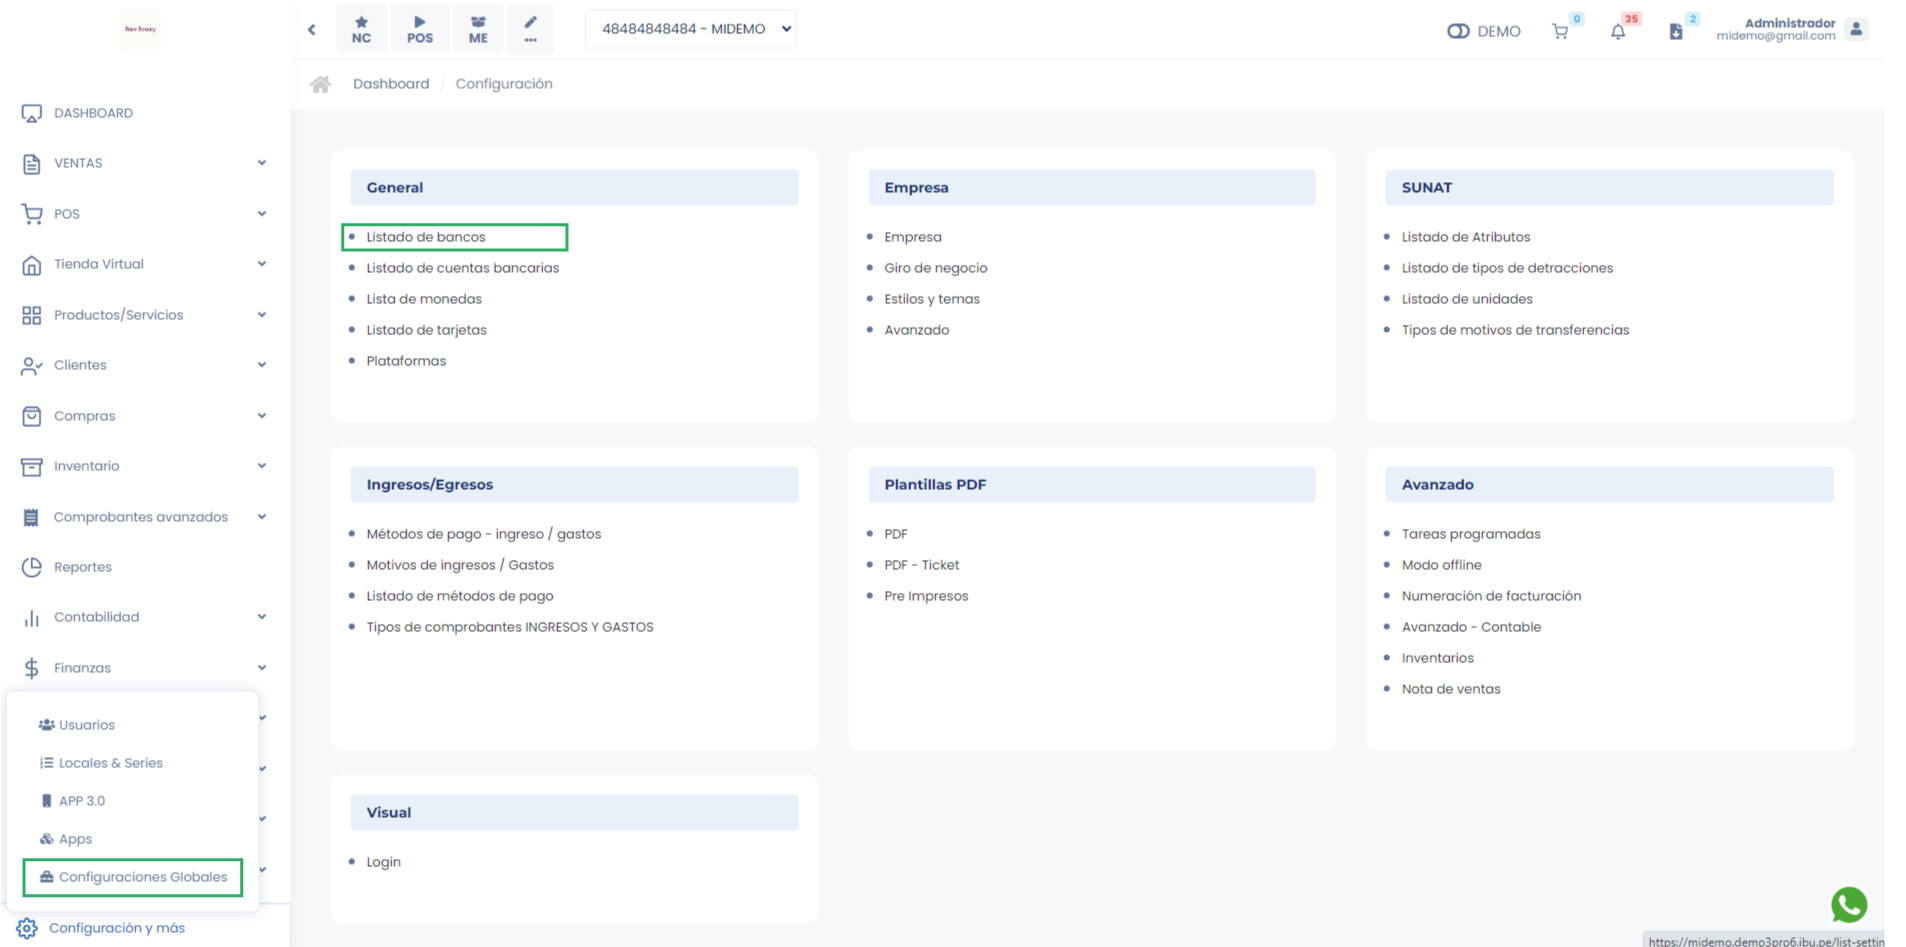Screen dimensions: 1906x947
Task: Open the shopping cart icon
Action: (x=1560, y=31)
